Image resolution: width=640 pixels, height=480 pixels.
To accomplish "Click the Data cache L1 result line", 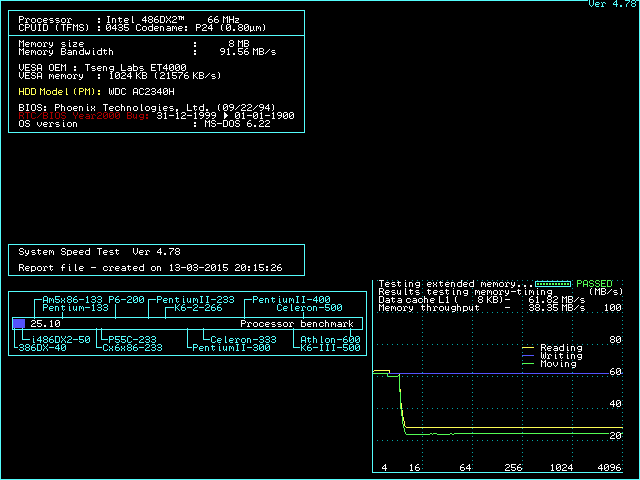I will tap(482, 300).
